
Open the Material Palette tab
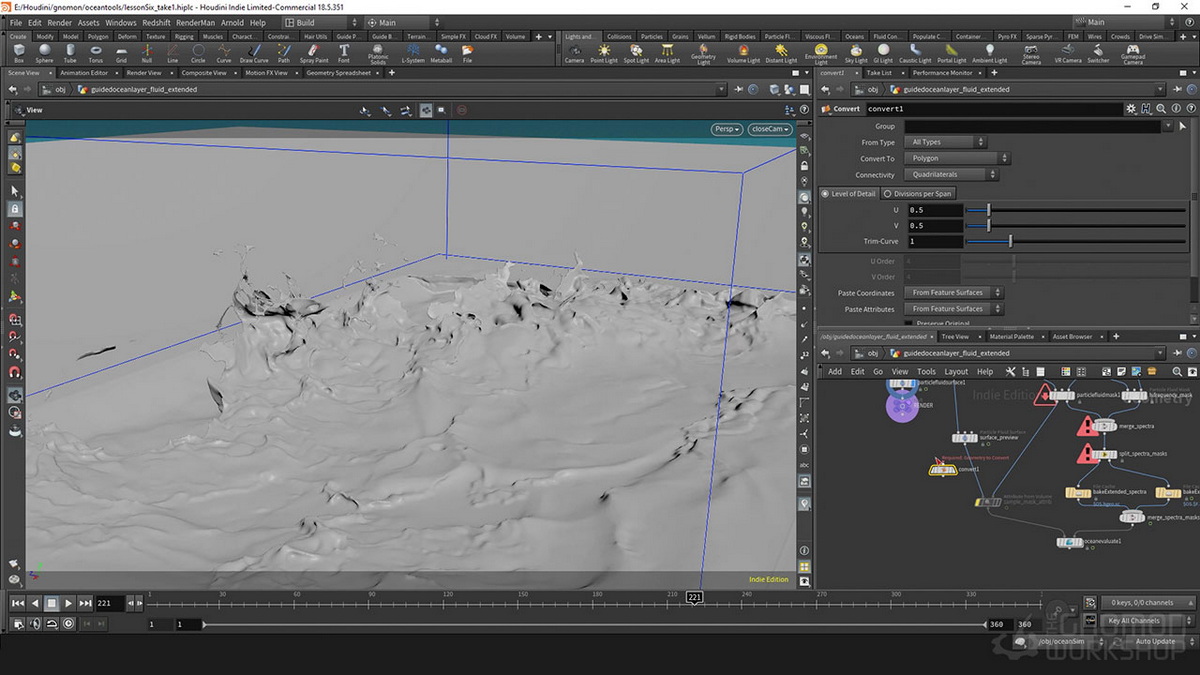tap(1013, 337)
